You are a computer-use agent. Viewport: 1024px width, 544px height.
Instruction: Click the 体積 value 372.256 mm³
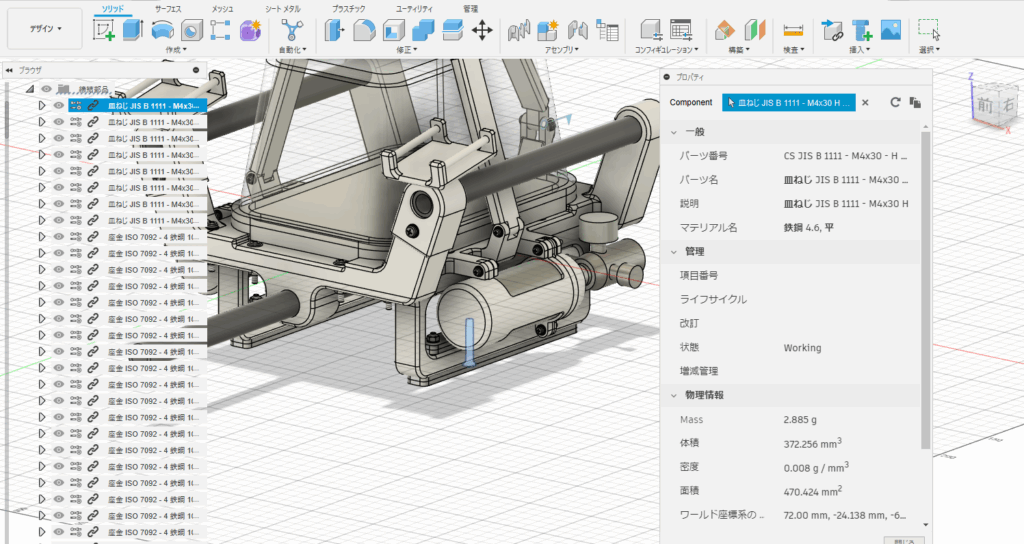812,443
